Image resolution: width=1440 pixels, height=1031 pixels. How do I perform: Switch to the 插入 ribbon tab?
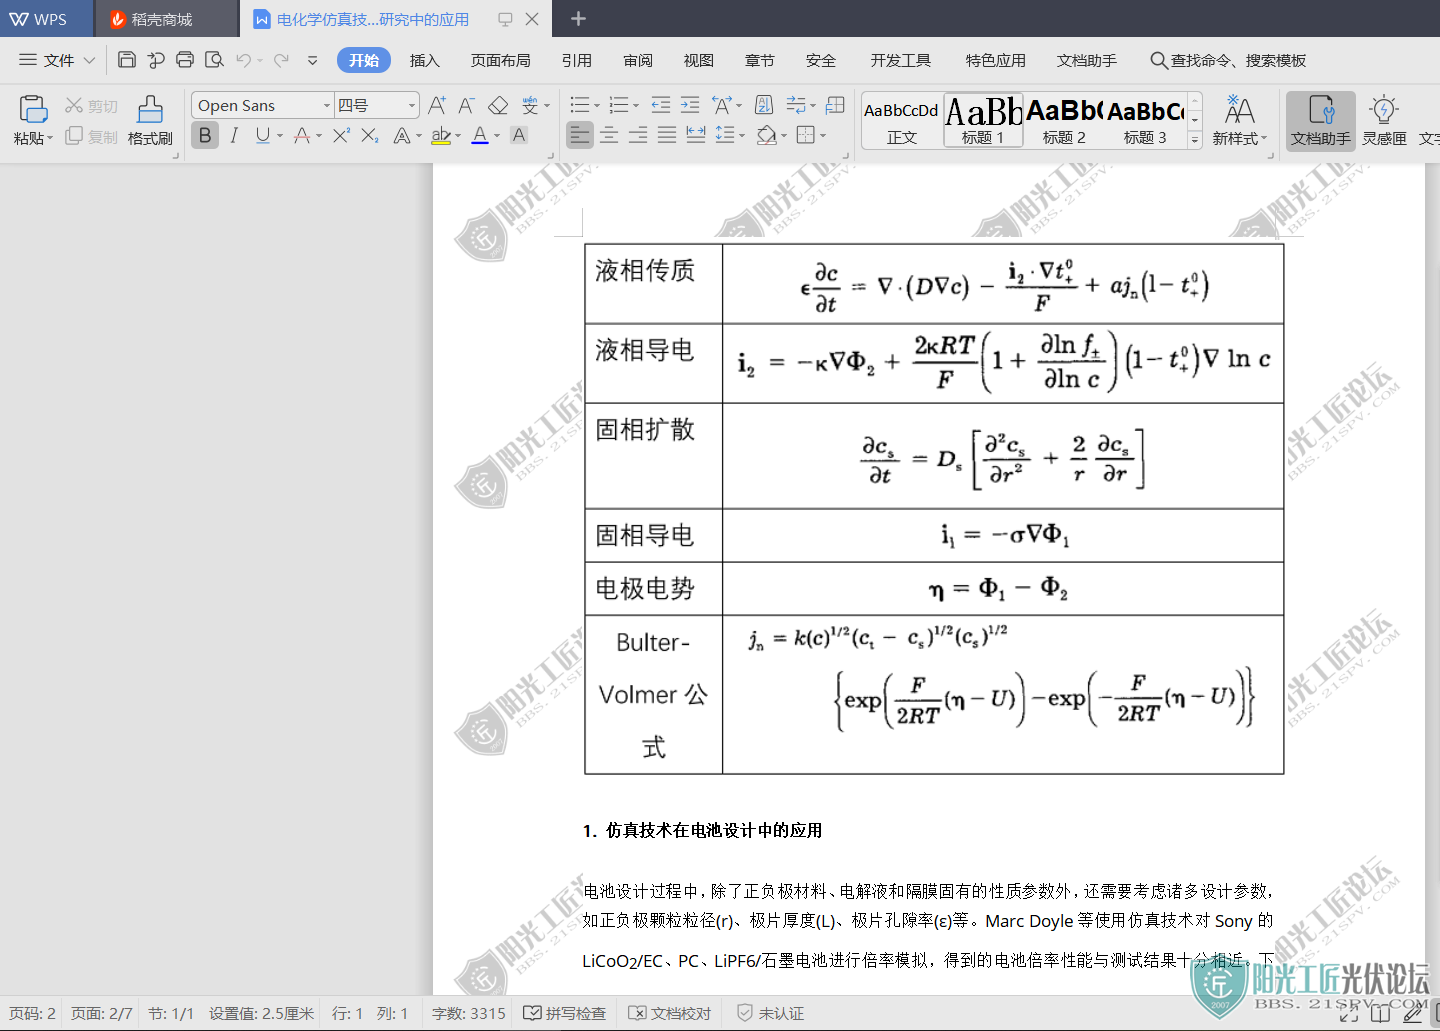pos(425,60)
